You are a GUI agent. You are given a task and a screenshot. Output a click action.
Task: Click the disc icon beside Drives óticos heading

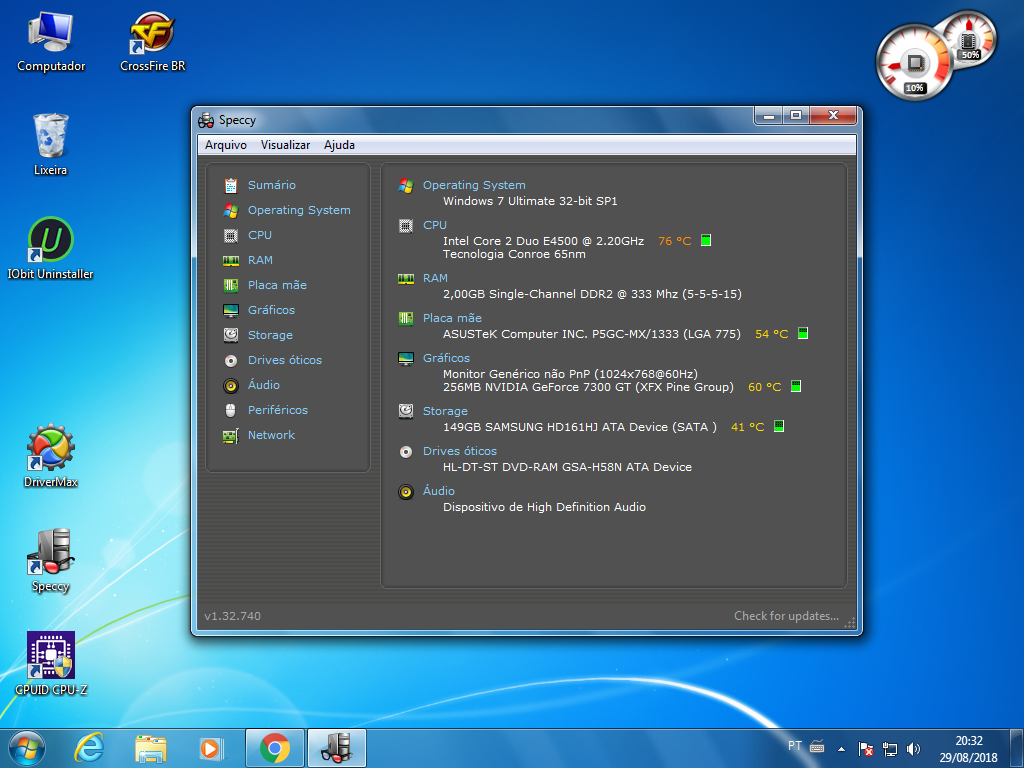pos(406,452)
